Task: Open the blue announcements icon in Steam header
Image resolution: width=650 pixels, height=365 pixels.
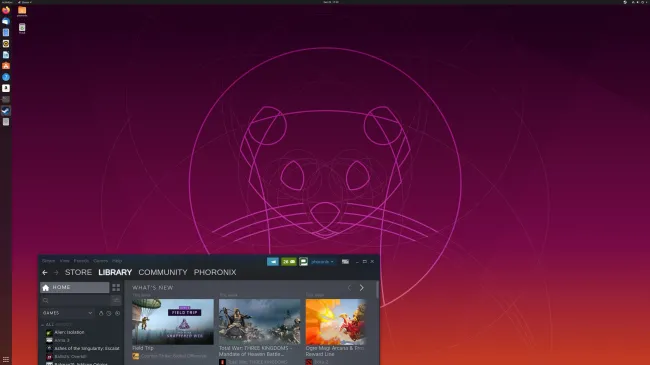Action: point(273,262)
